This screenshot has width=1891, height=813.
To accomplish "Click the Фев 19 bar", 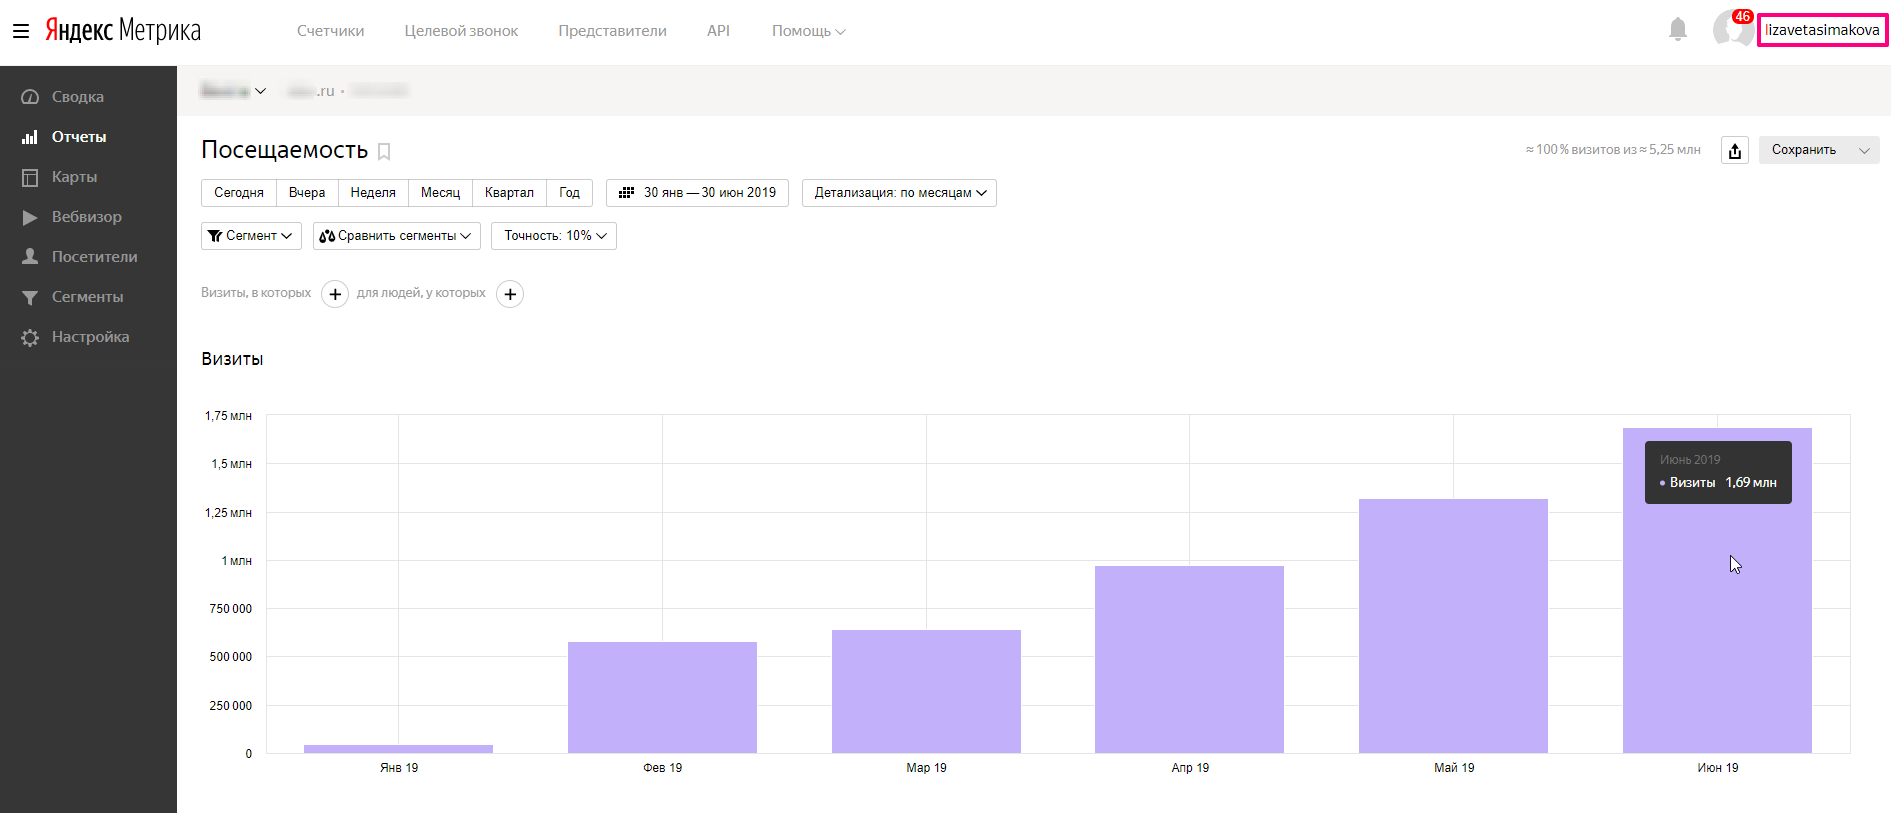I will pos(662,697).
